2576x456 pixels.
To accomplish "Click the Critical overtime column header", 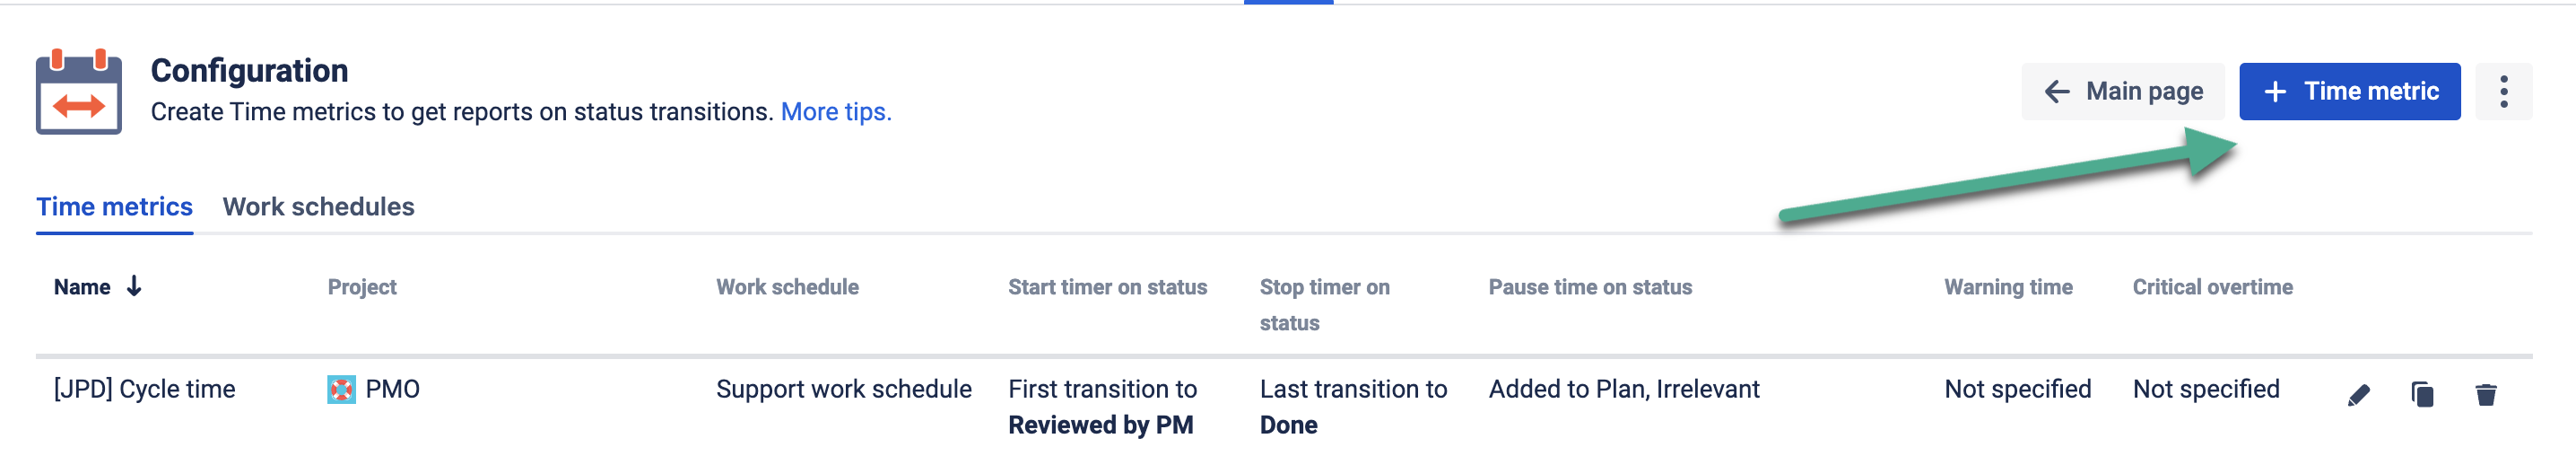I will 2212,287.
